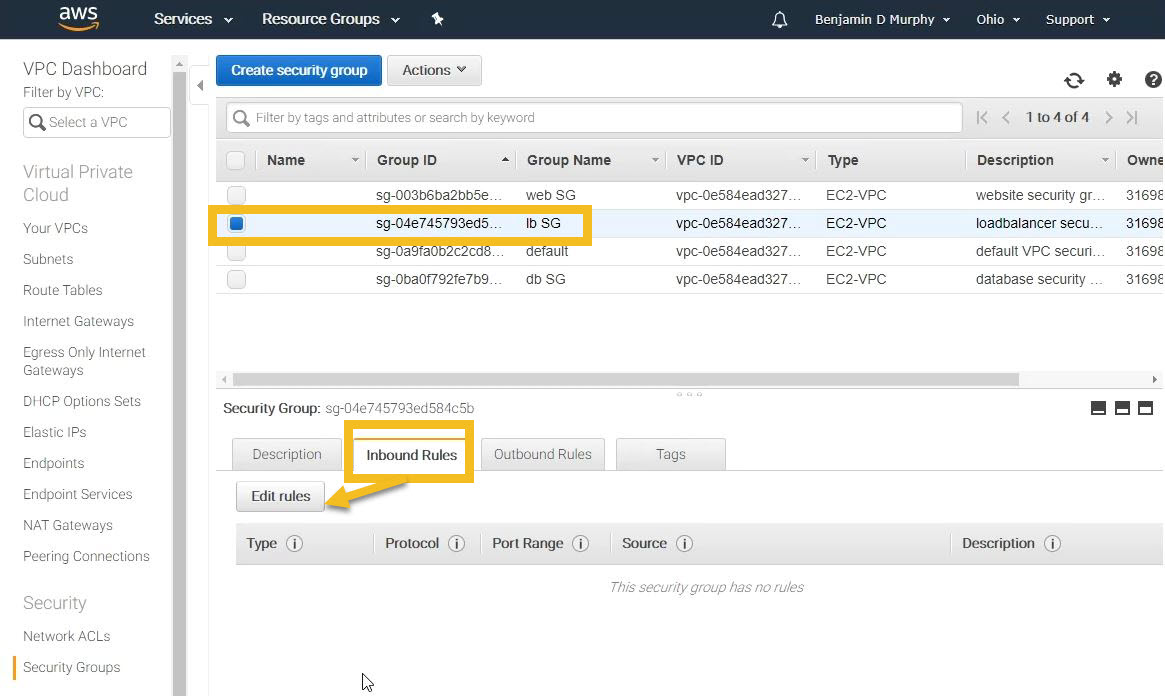The width and height of the screenshot is (1165, 696).
Task: Go to previous page of results
Action: pos(1006,117)
